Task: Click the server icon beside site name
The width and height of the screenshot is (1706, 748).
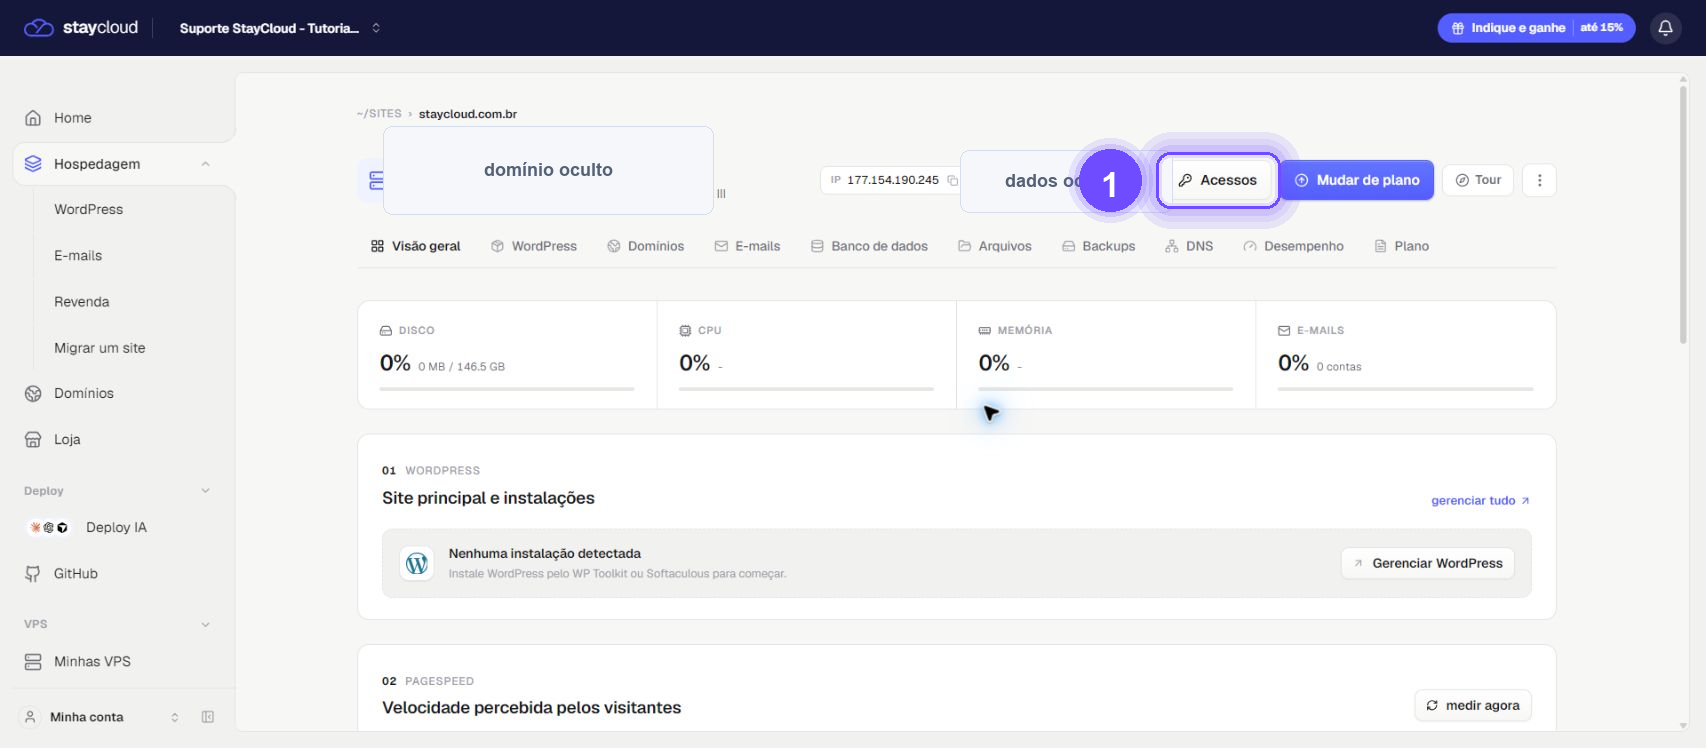Action: tap(376, 180)
